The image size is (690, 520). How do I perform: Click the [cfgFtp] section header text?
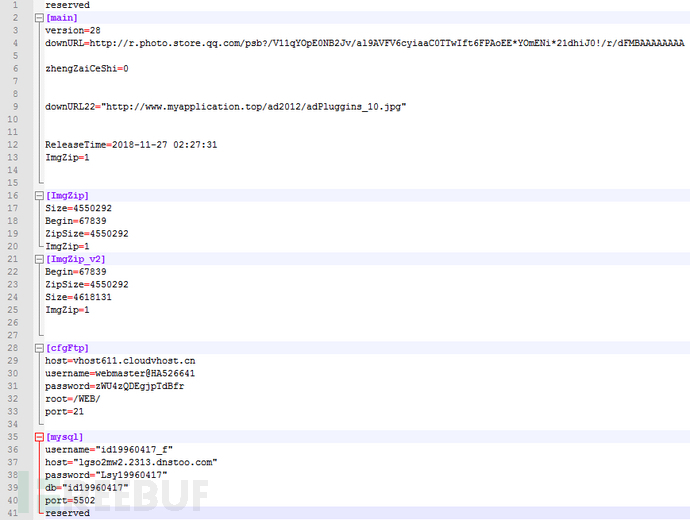point(67,348)
